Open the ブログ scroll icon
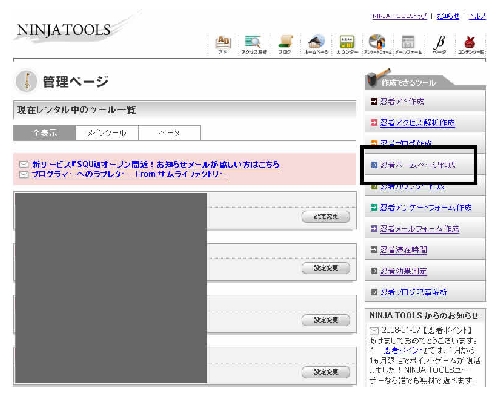The width and height of the screenshot is (500, 396). pos(285,44)
